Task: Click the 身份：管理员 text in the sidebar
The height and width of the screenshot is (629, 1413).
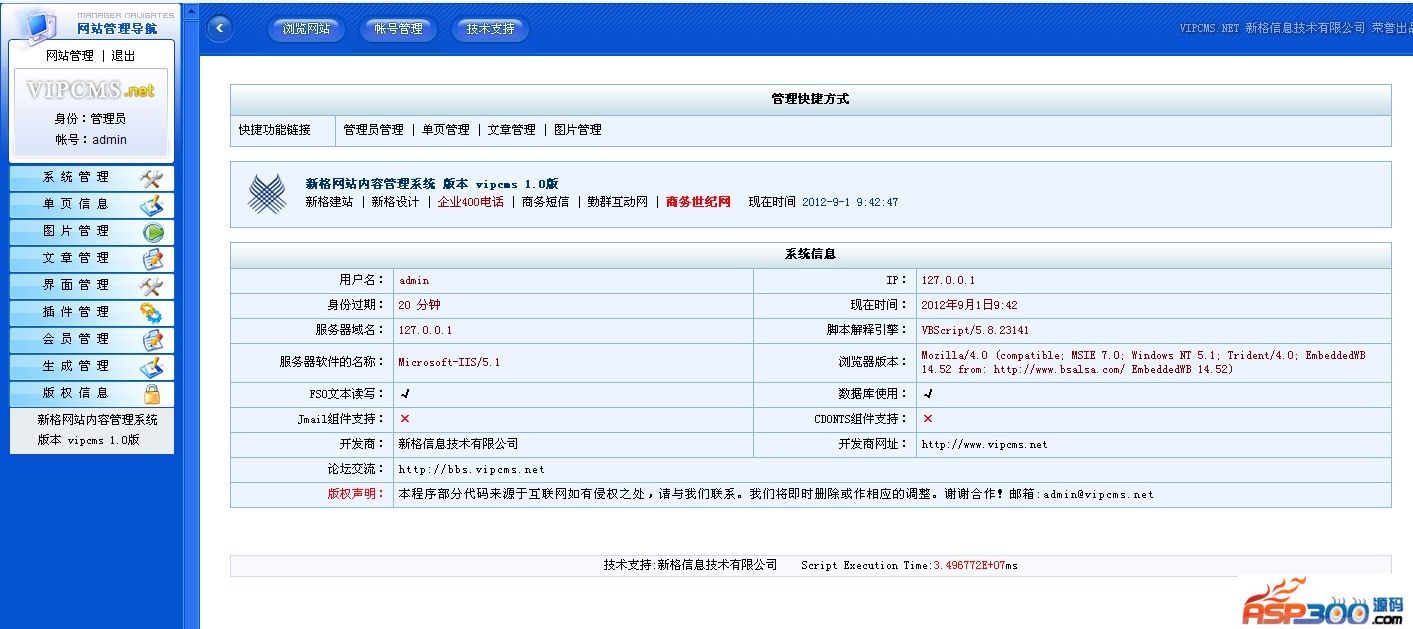Action: [x=91, y=119]
